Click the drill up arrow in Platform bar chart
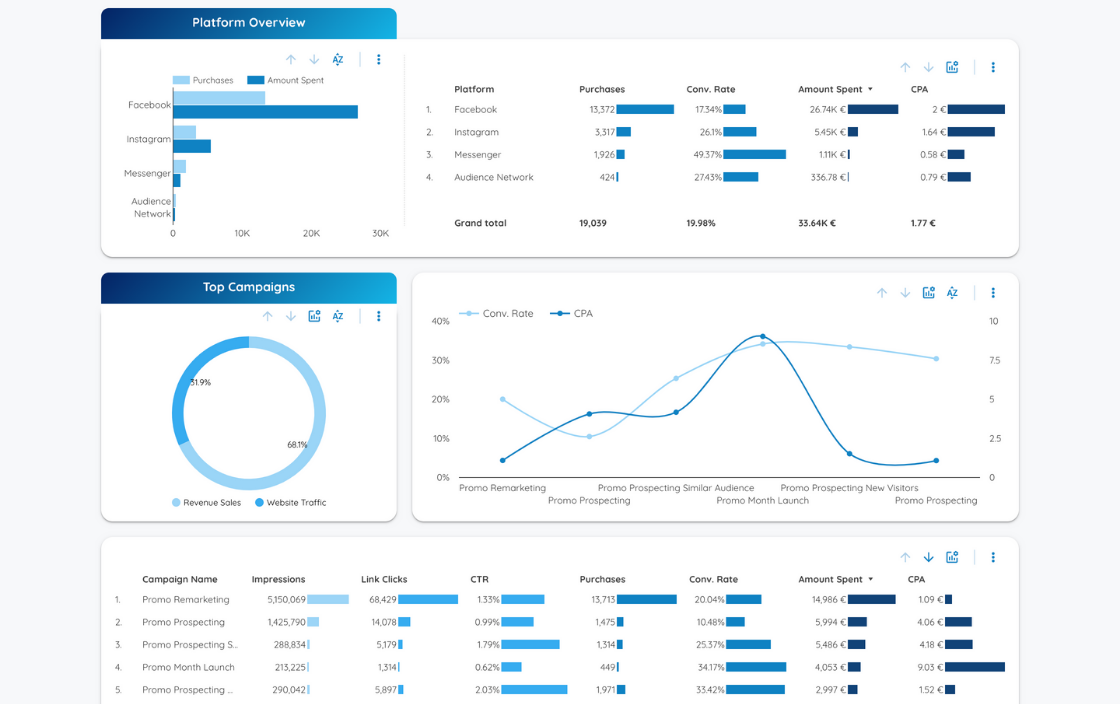This screenshot has height=704, width=1120. click(x=291, y=60)
